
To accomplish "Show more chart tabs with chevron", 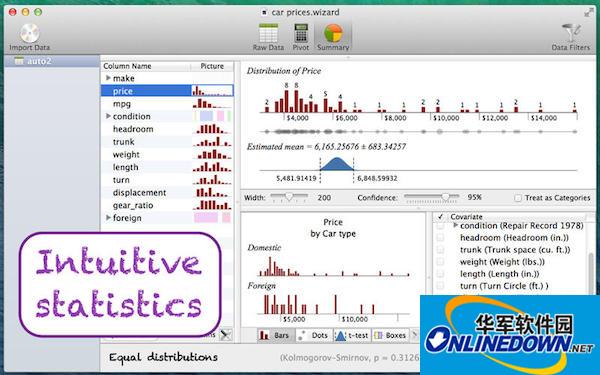I will tap(414, 335).
